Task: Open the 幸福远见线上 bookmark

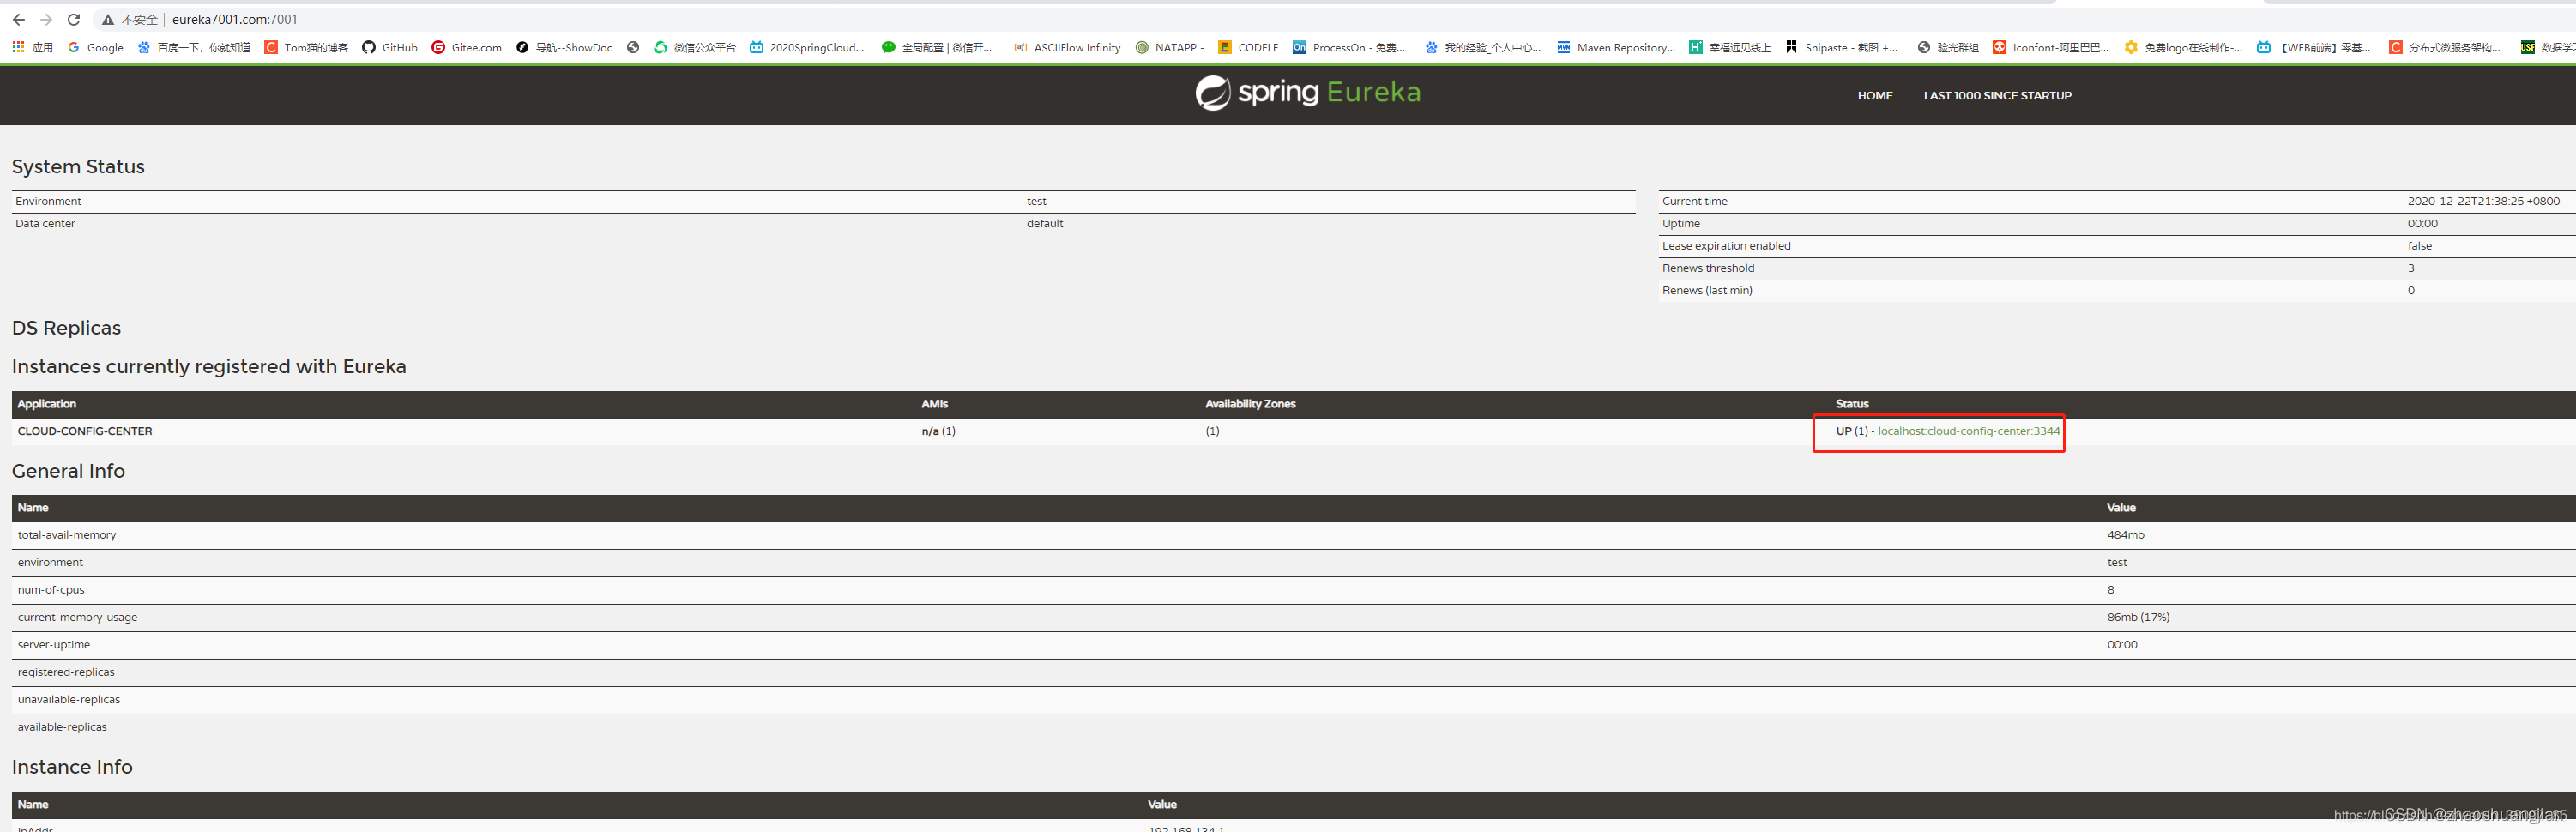Action: tap(1730, 47)
